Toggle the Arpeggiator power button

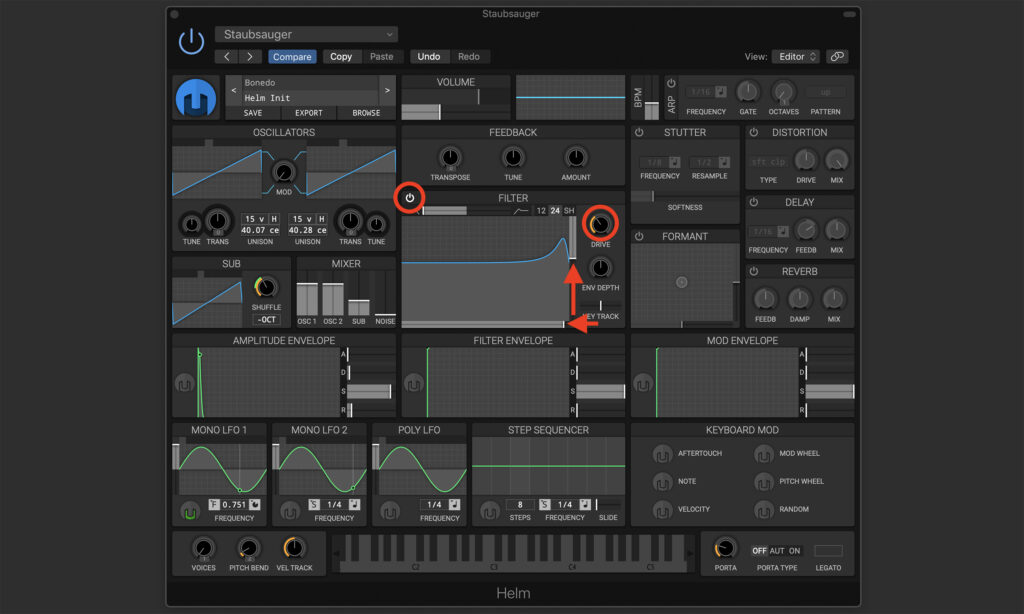click(671, 84)
